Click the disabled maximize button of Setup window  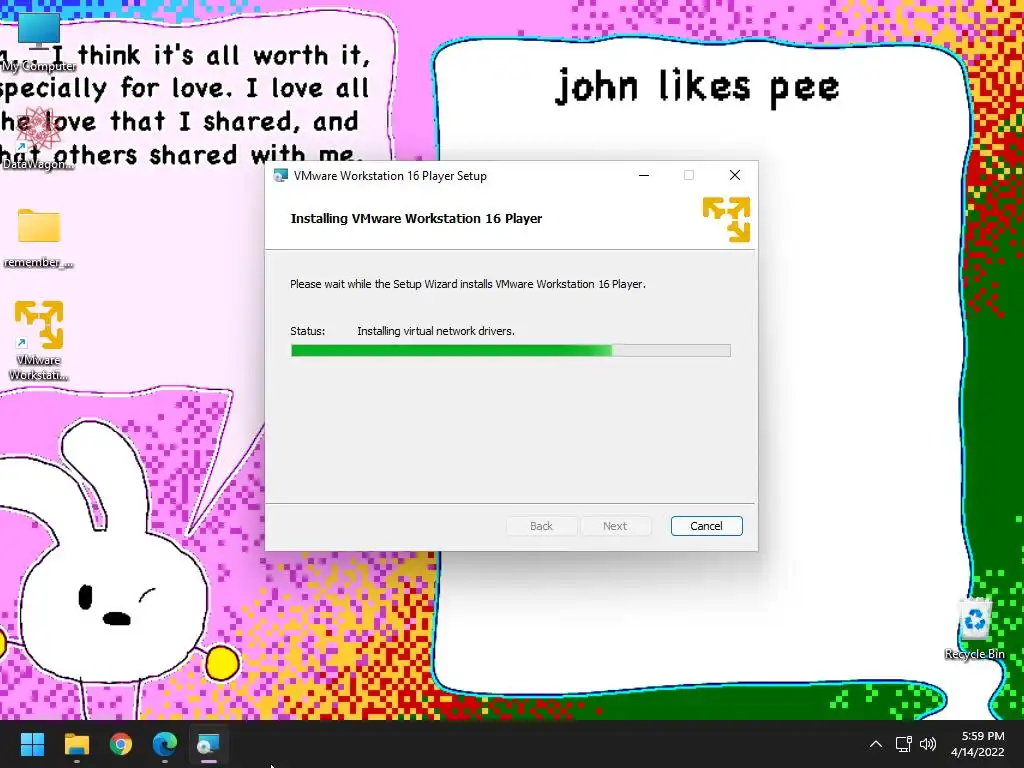689,175
